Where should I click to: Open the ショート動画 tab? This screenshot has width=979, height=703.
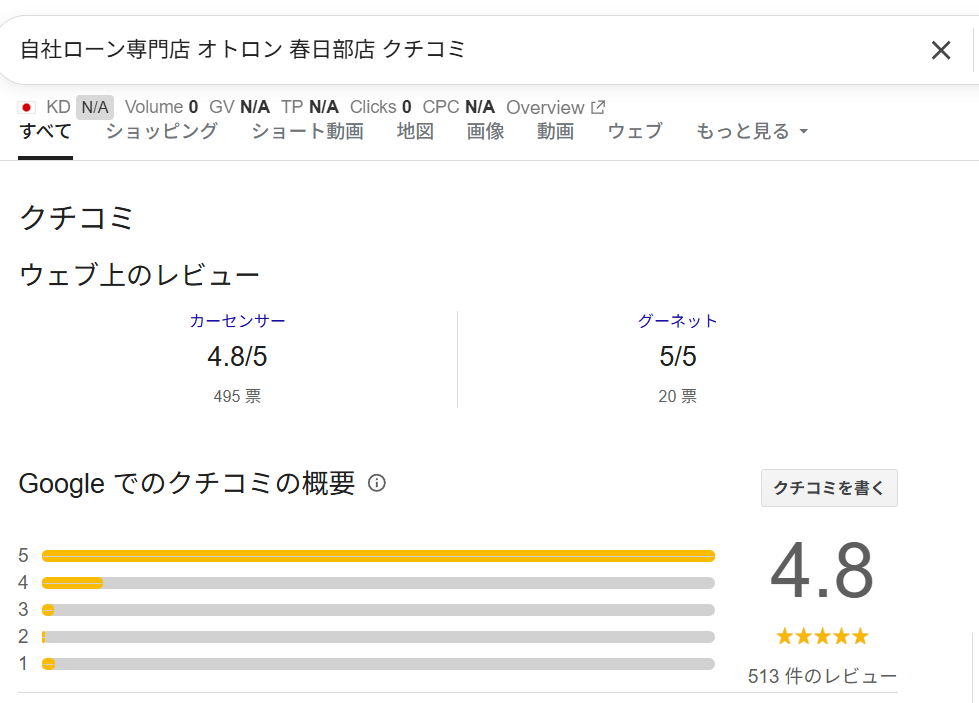(x=307, y=131)
